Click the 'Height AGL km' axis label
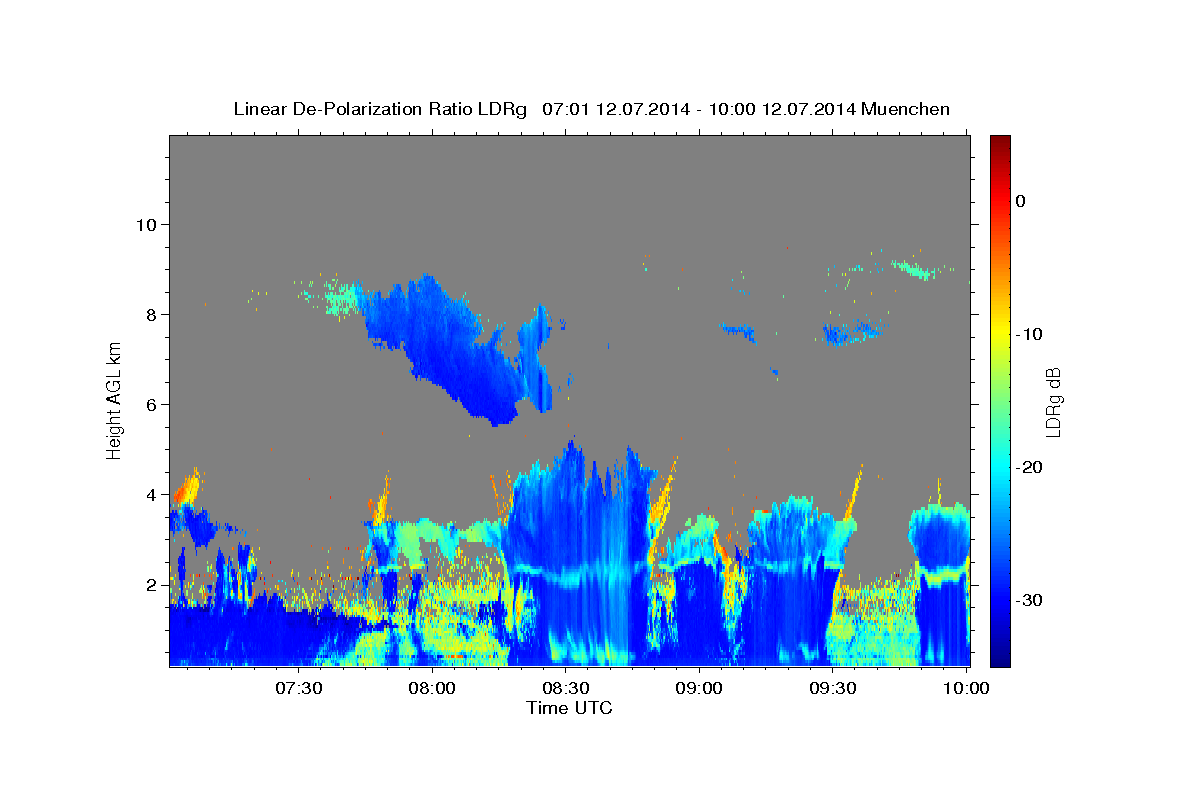This screenshot has width=1200, height=800. [x=114, y=400]
